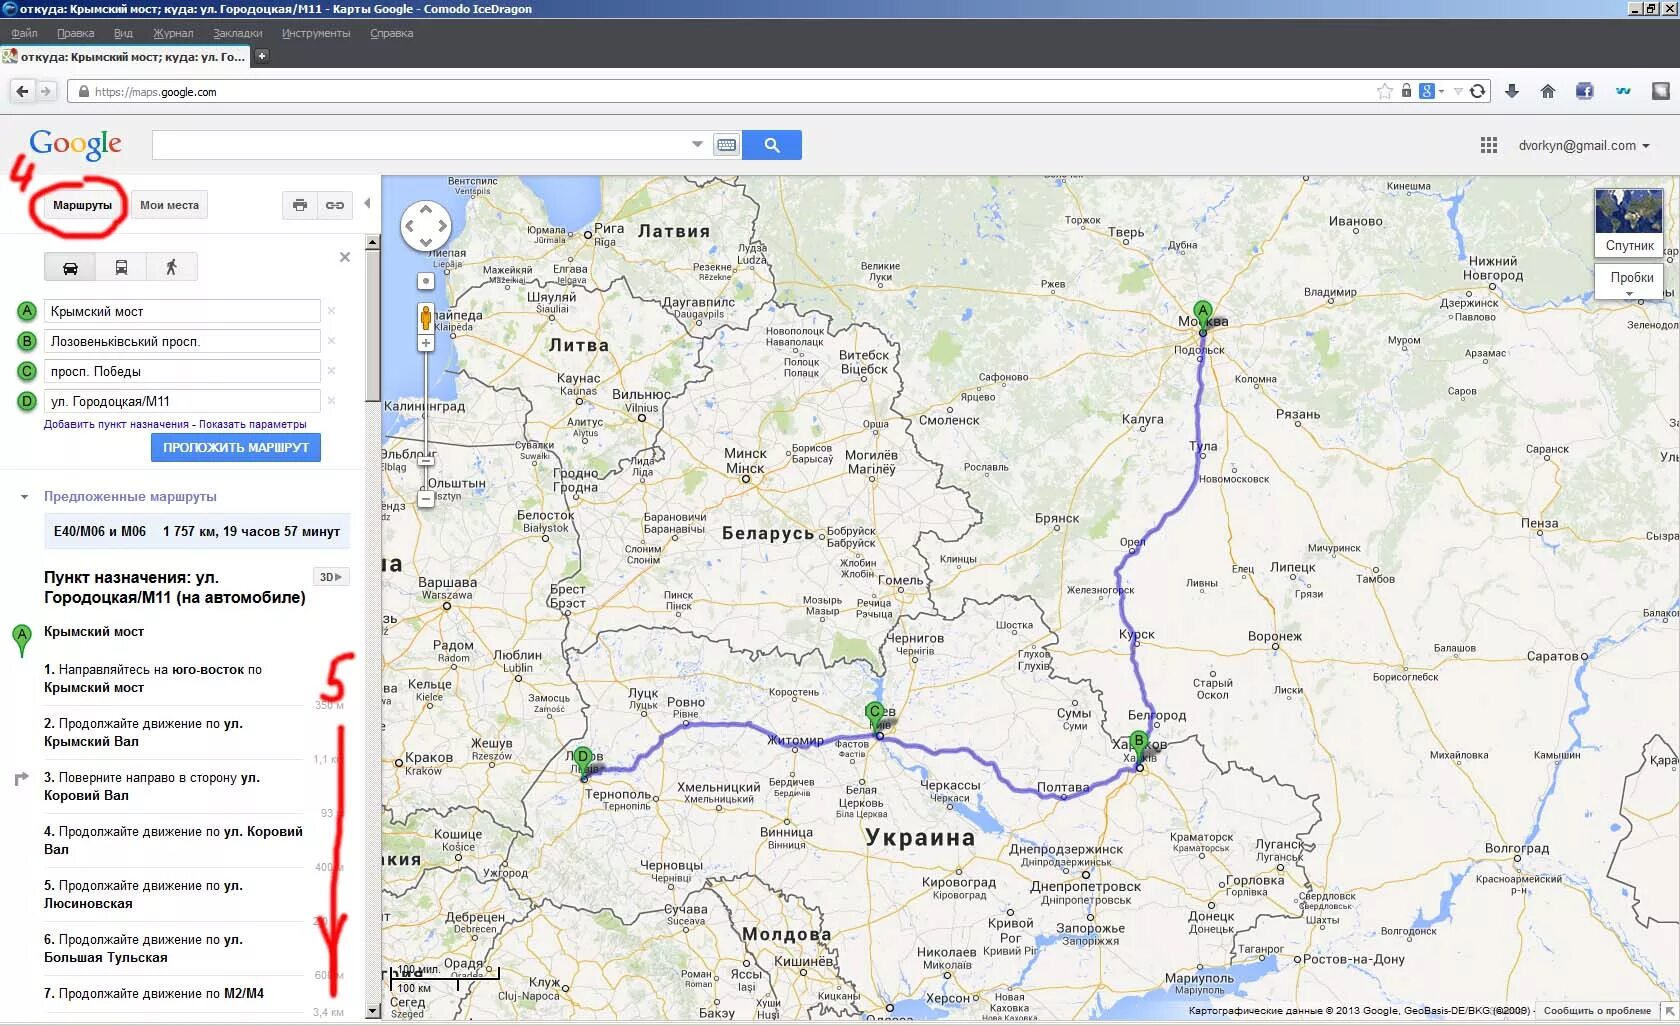Viewport: 1680px width, 1026px height.
Task: Click marker D at Львов on map
Action: (x=583, y=762)
